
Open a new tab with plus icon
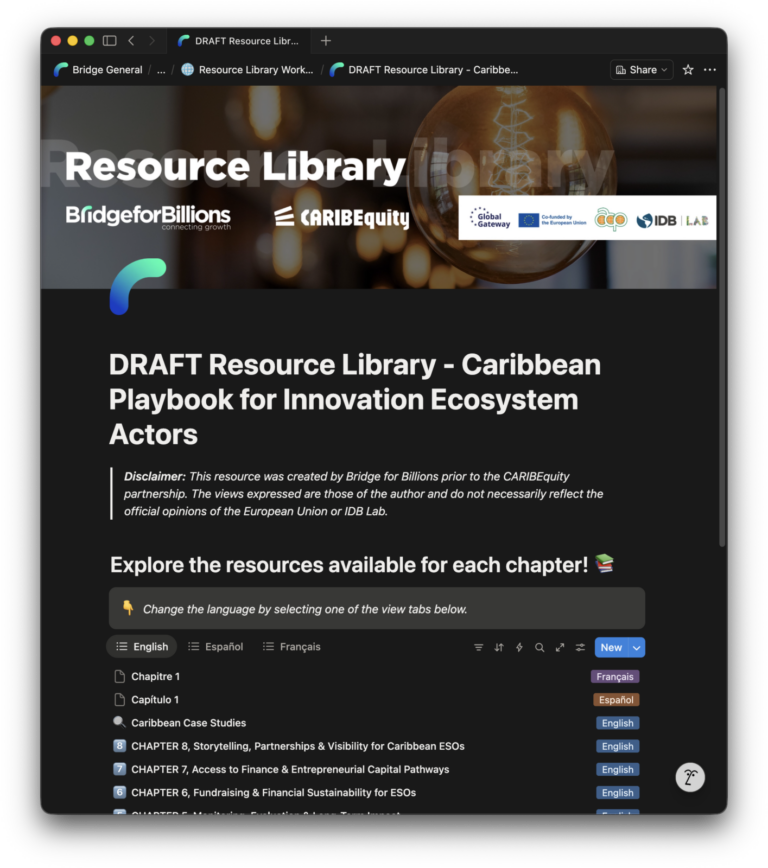(x=325, y=41)
